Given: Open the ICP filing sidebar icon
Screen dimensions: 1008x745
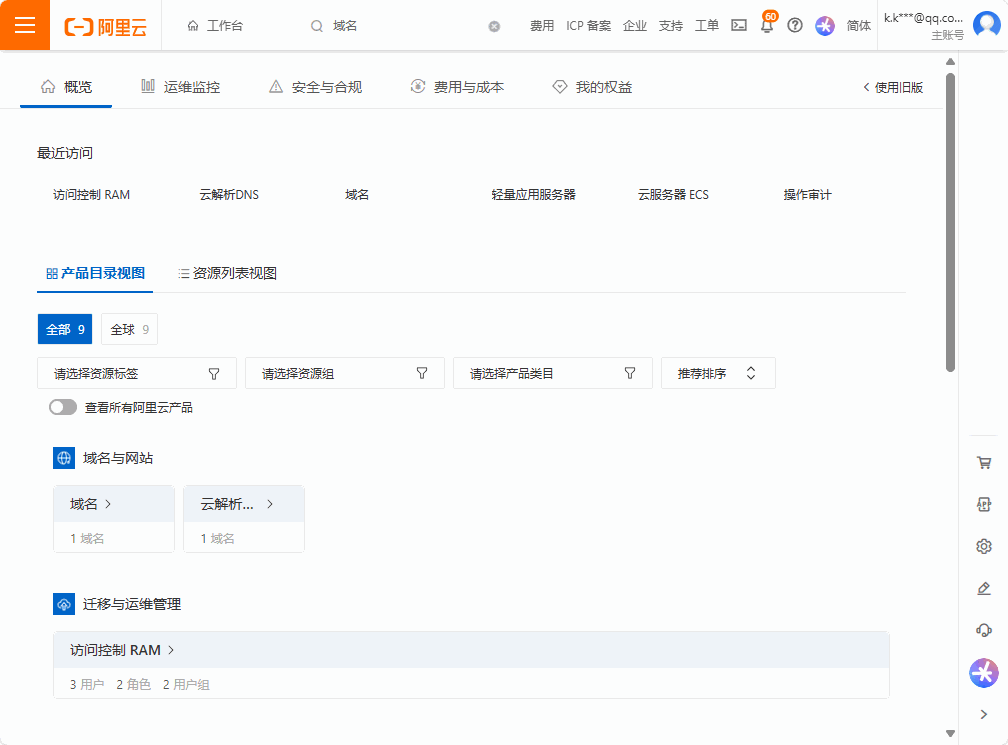Looking at the screenshot, I should tap(984, 505).
